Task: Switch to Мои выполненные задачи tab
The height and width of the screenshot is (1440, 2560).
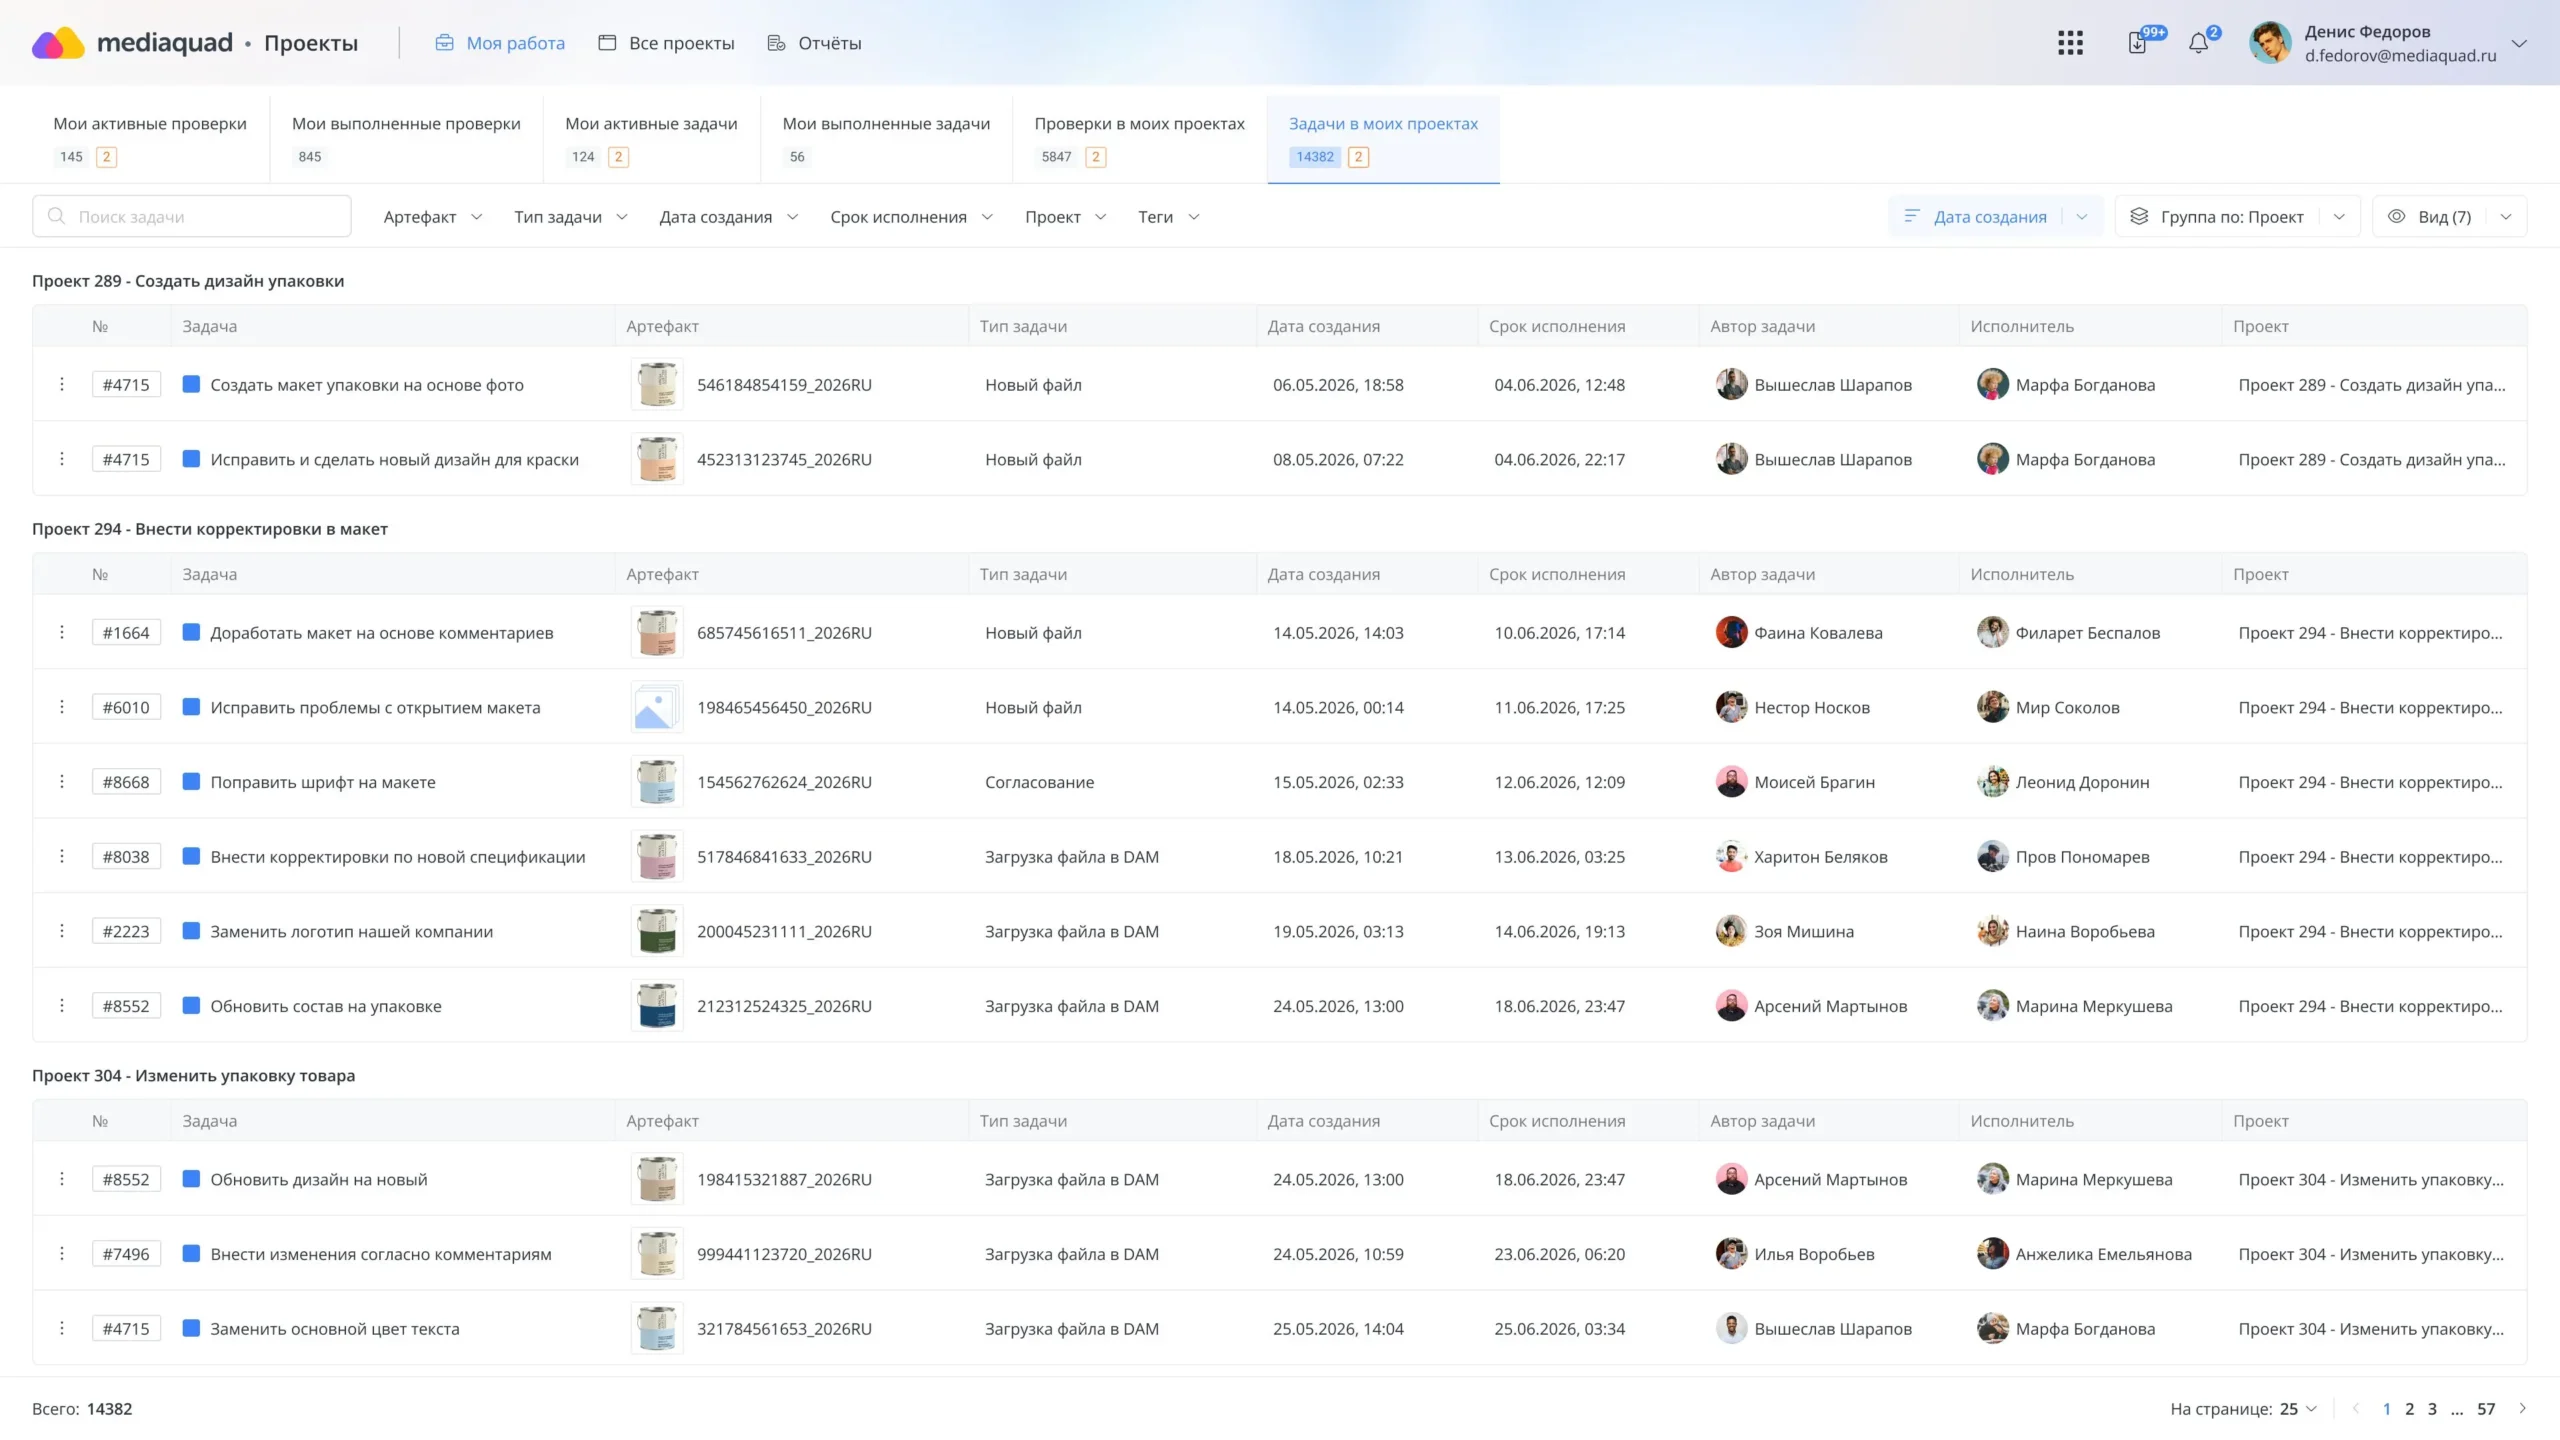Action: point(886,139)
